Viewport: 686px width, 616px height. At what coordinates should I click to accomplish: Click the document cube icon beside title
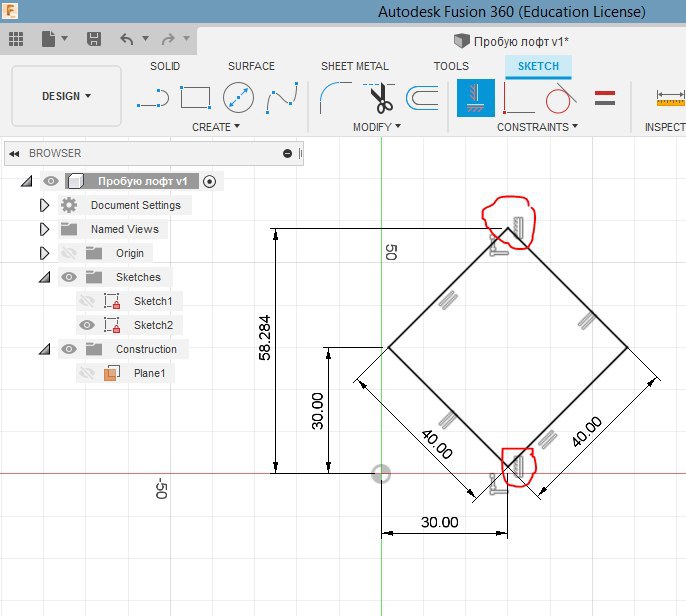(x=461, y=41)
